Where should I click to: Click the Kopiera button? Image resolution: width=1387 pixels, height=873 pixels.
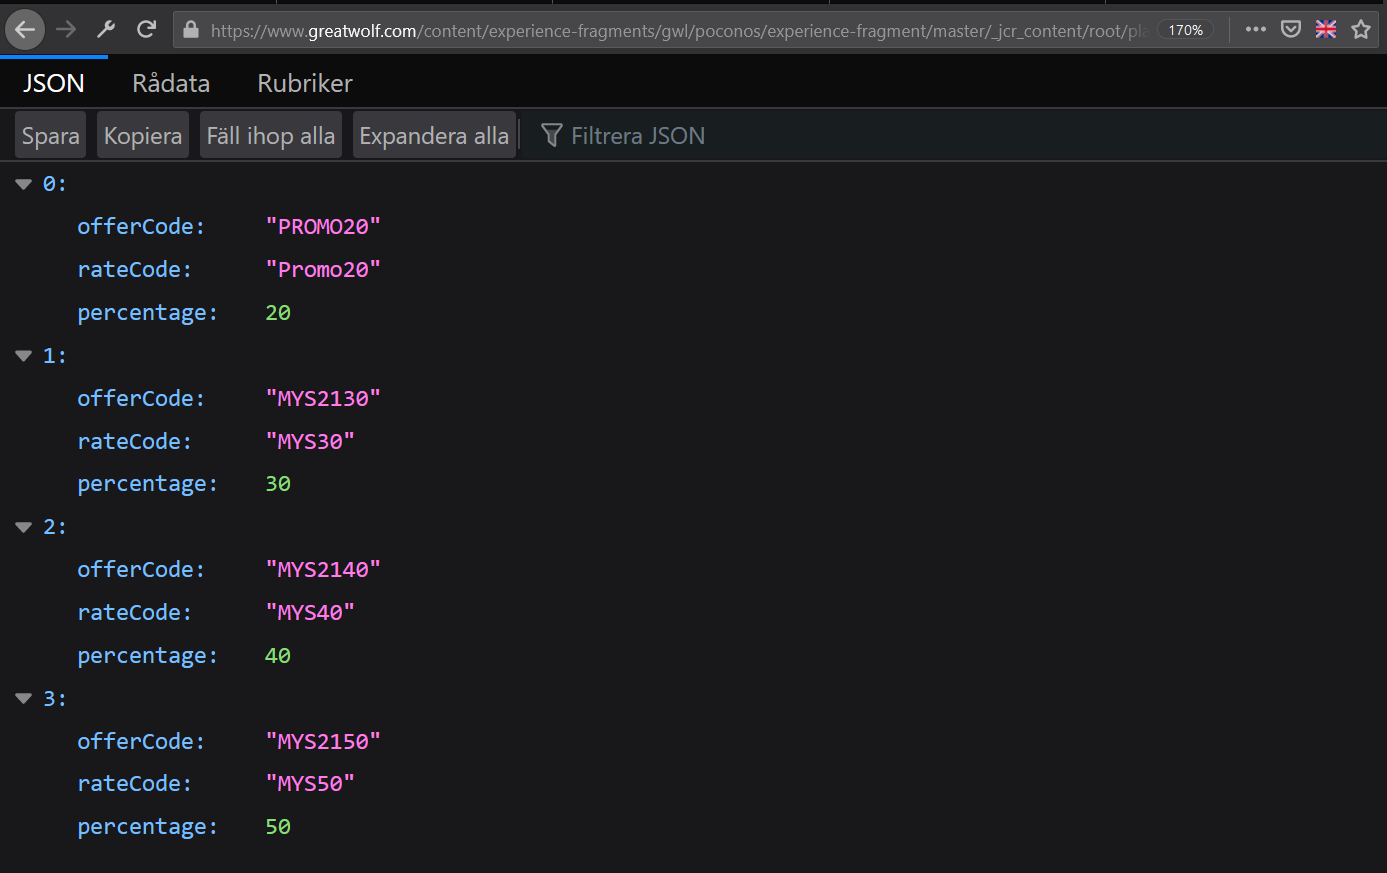(x=143, y=136)
